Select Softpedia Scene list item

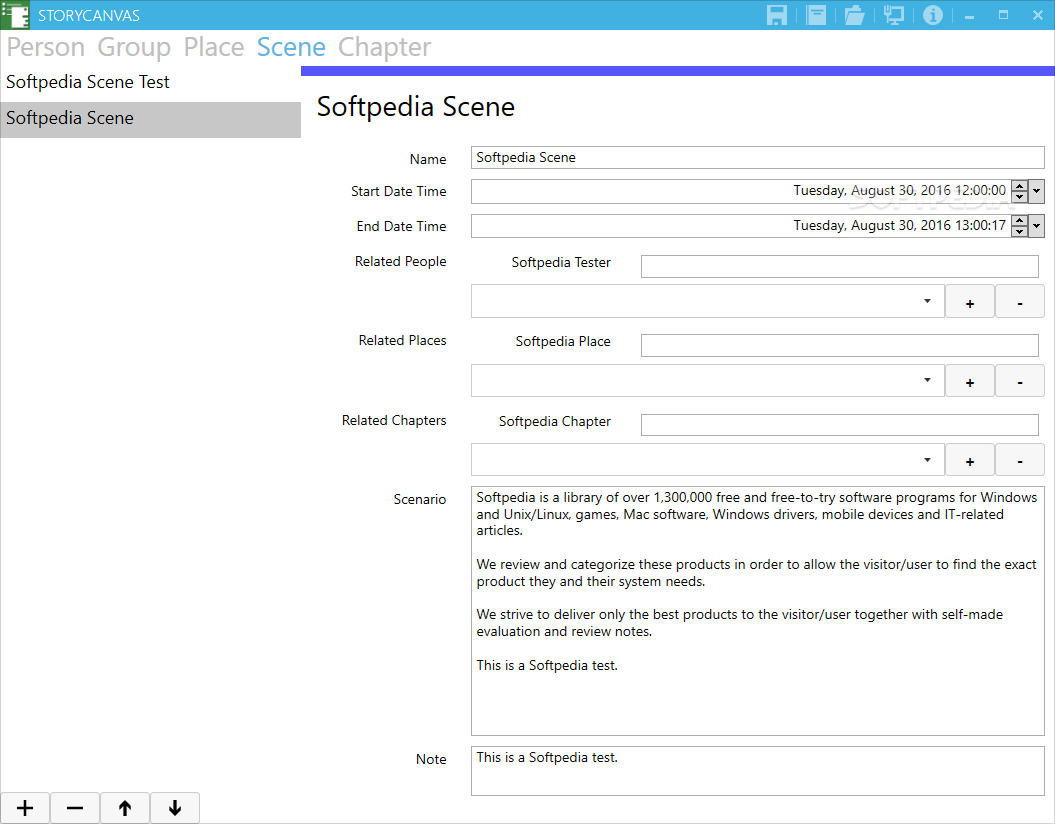151,119
